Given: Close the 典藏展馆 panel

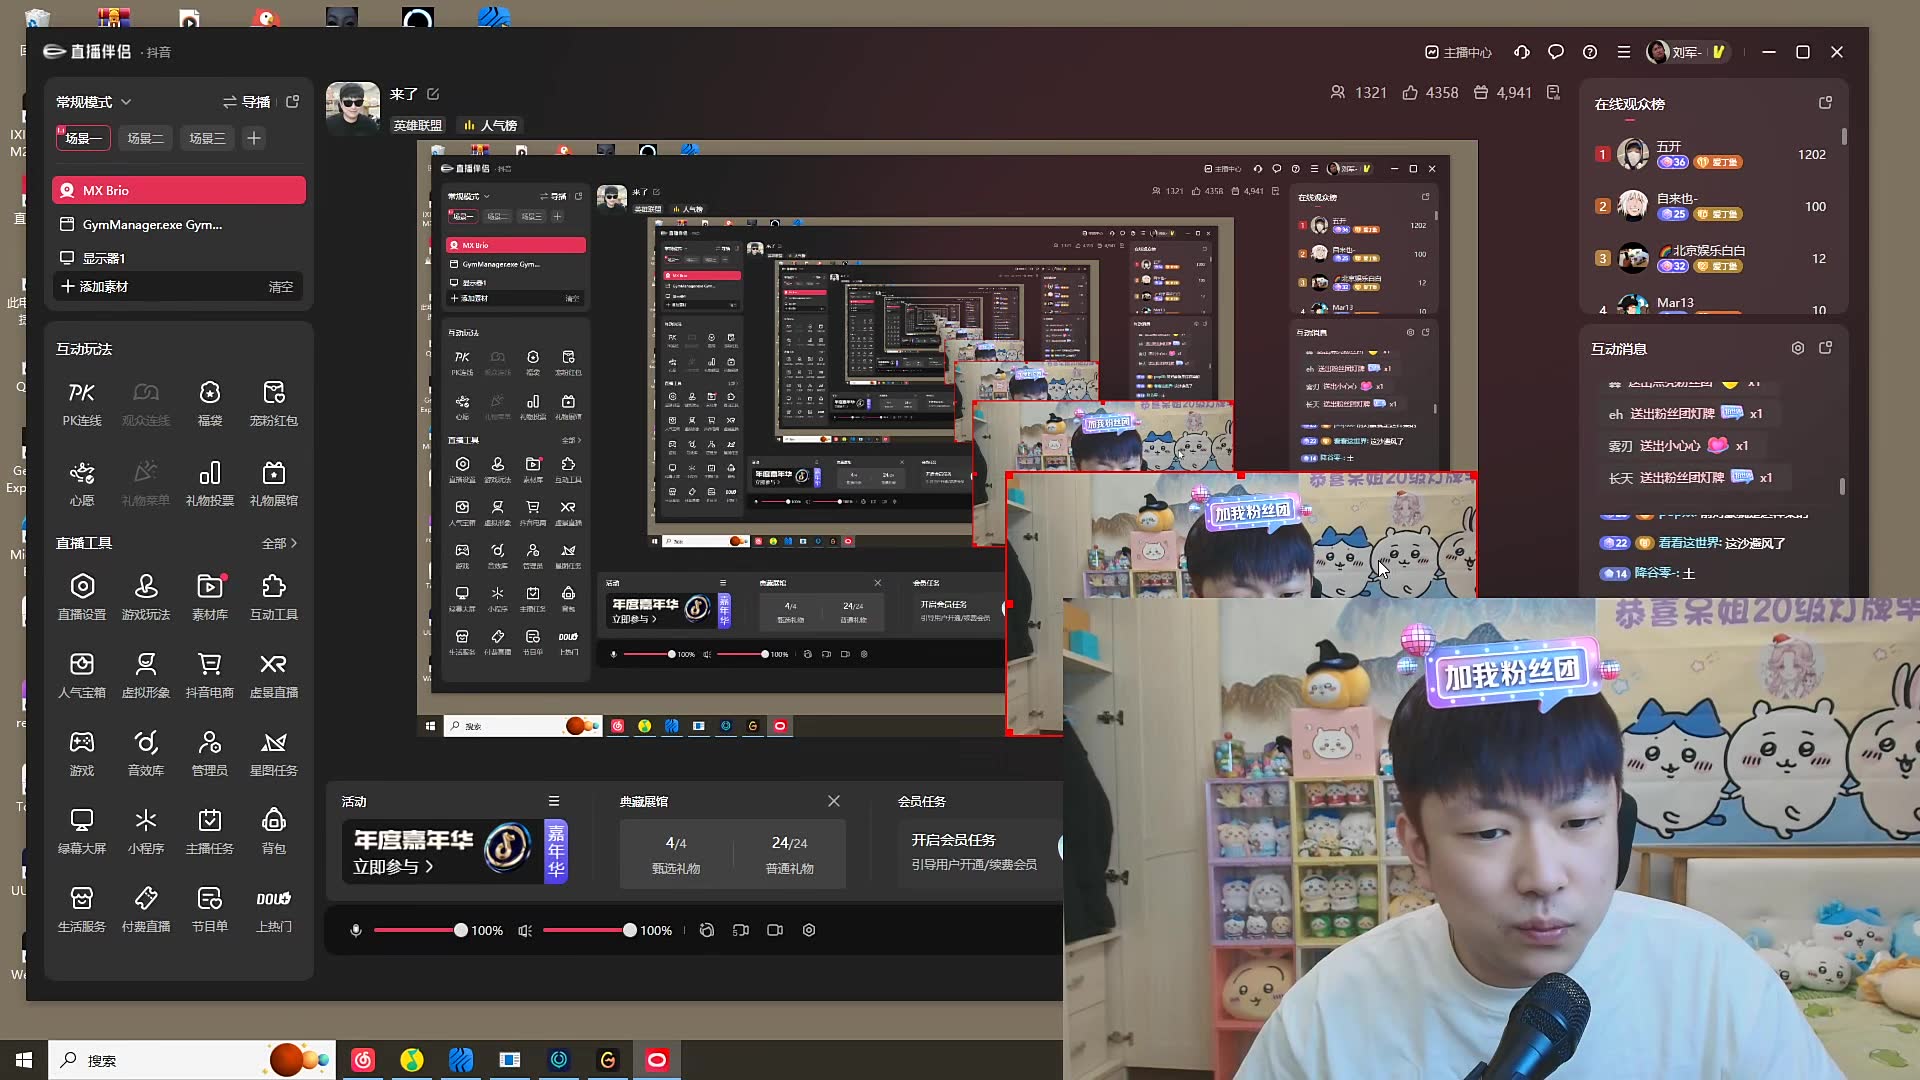Looking at the screenshot, I should pyautogui.click(x=834, y=801).
